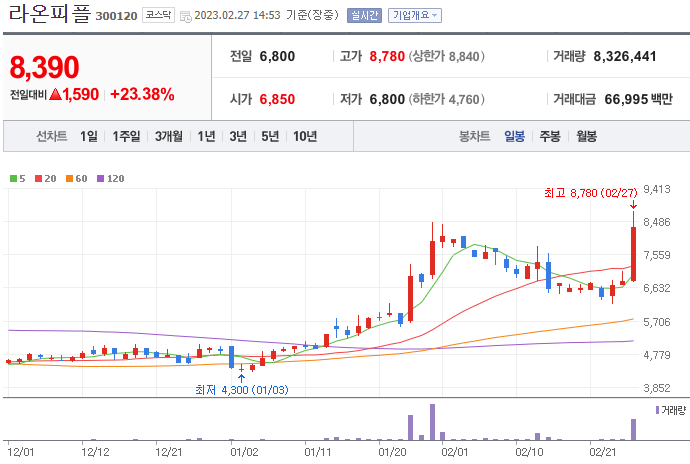Select the 일봉 daily candle chart
The width and height of the screenshot is (690, 464).
point(514,136)
